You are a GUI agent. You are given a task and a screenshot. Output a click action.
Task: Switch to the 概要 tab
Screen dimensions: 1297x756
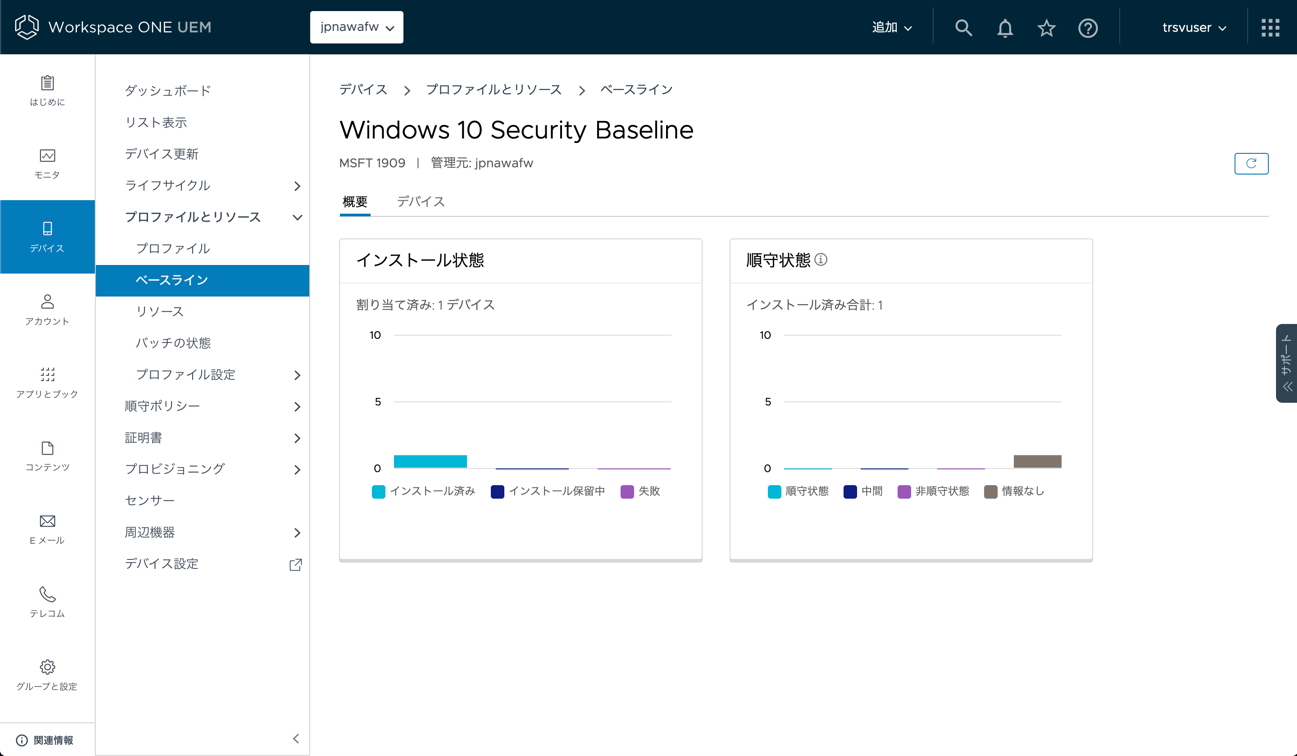pos(355,202)
